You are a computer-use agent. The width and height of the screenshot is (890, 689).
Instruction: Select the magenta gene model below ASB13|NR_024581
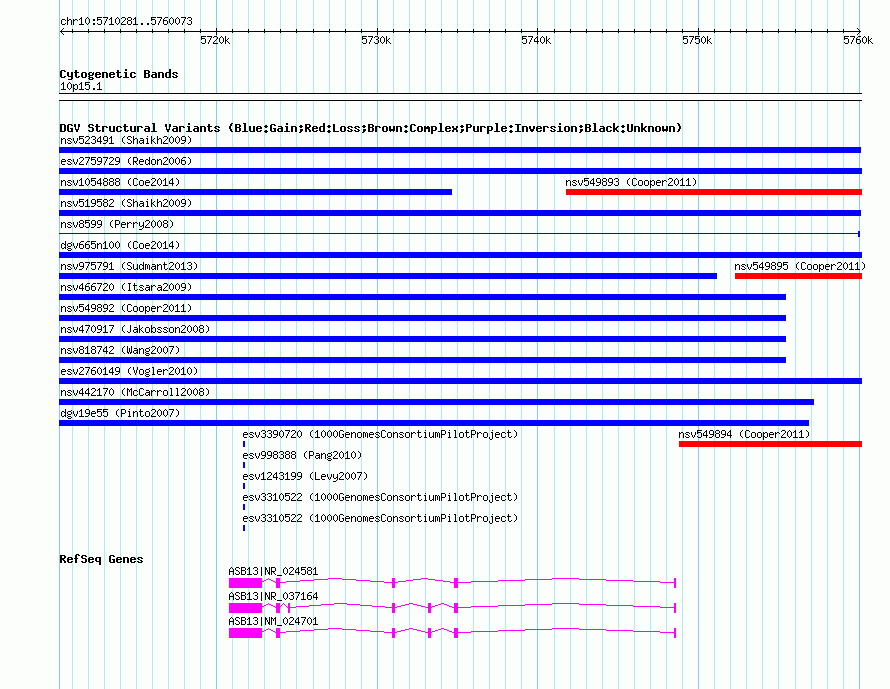[x=452, y=583]
